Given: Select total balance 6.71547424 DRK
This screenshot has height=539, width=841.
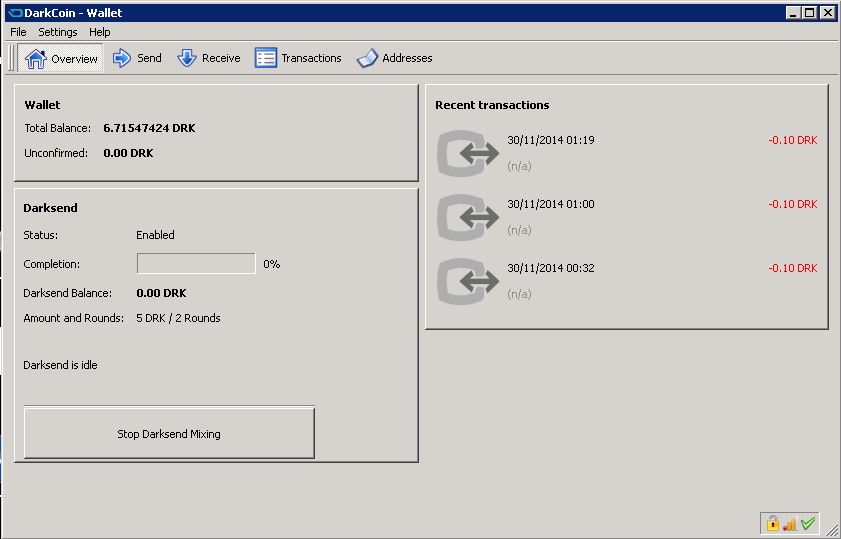Looking at the screenshot, I should tap(149, 128).
